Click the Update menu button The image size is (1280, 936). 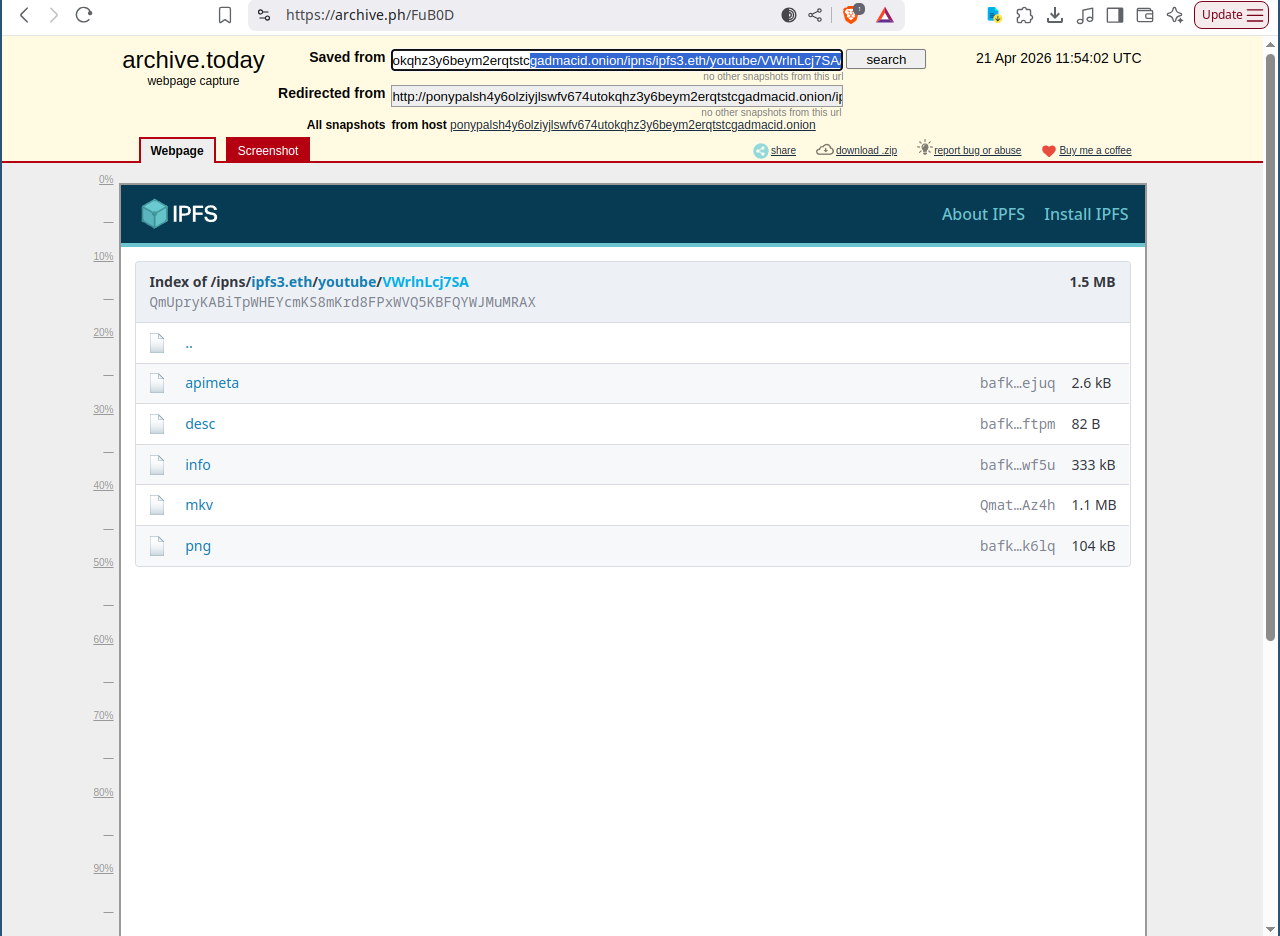coord(1231,15)
